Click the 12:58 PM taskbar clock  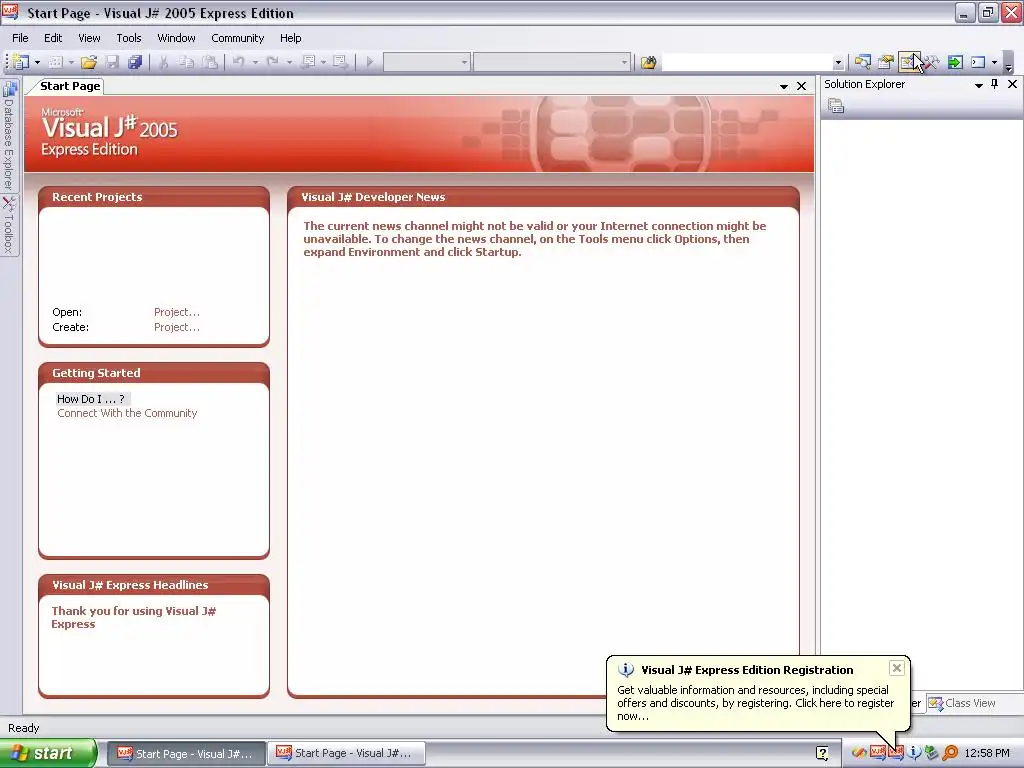tap(987, 753)
